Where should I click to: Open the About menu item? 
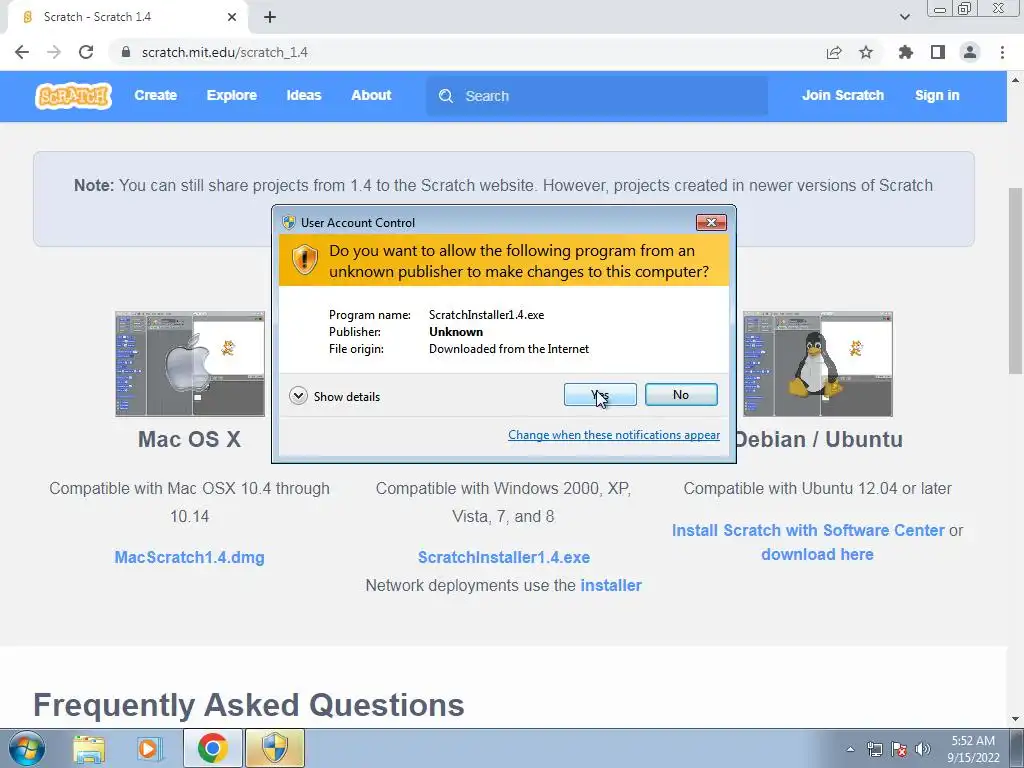tap(372, 95)
